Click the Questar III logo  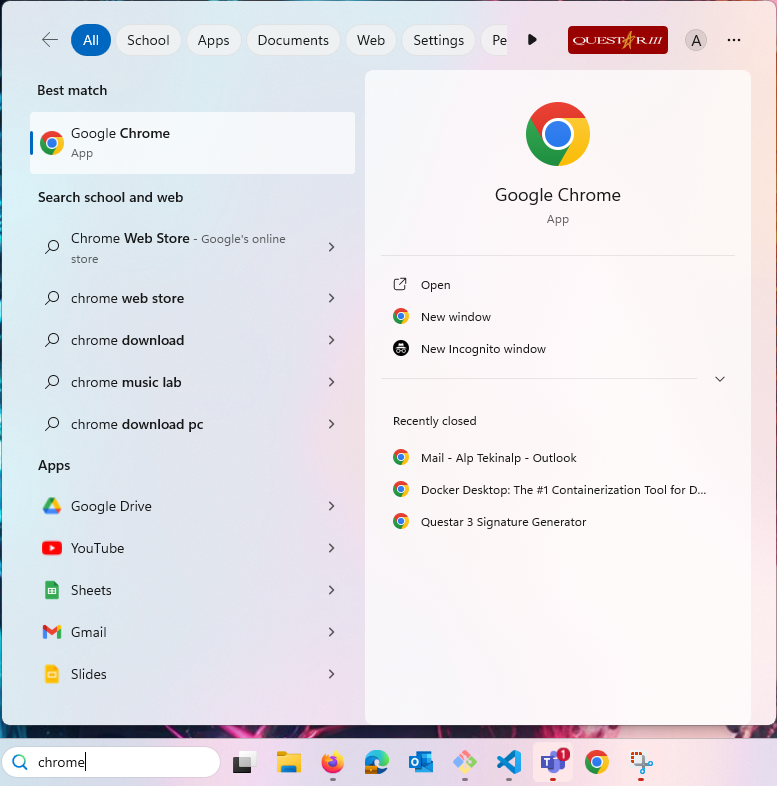tap(618, 40)
